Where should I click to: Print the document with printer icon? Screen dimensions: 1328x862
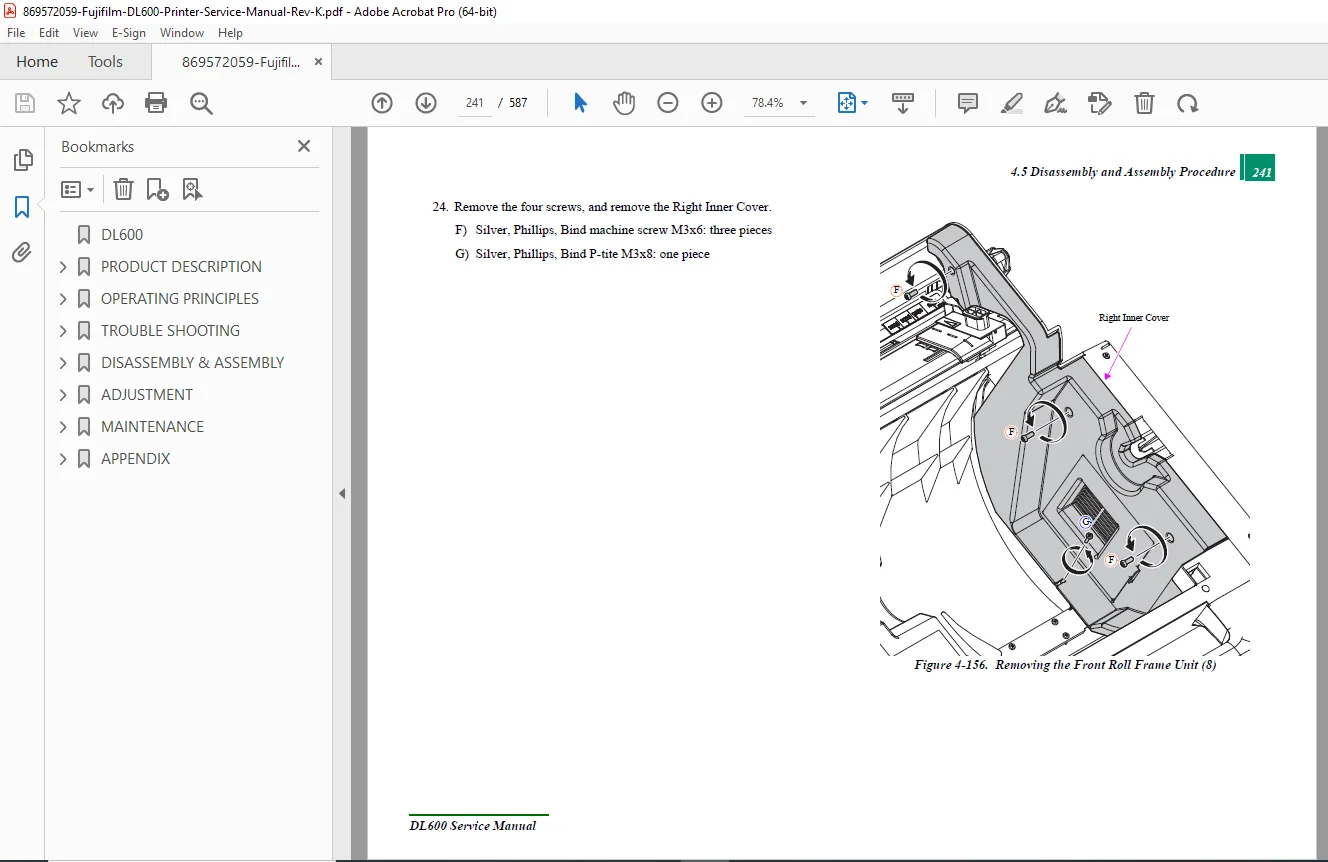click(x=156, y=103)
